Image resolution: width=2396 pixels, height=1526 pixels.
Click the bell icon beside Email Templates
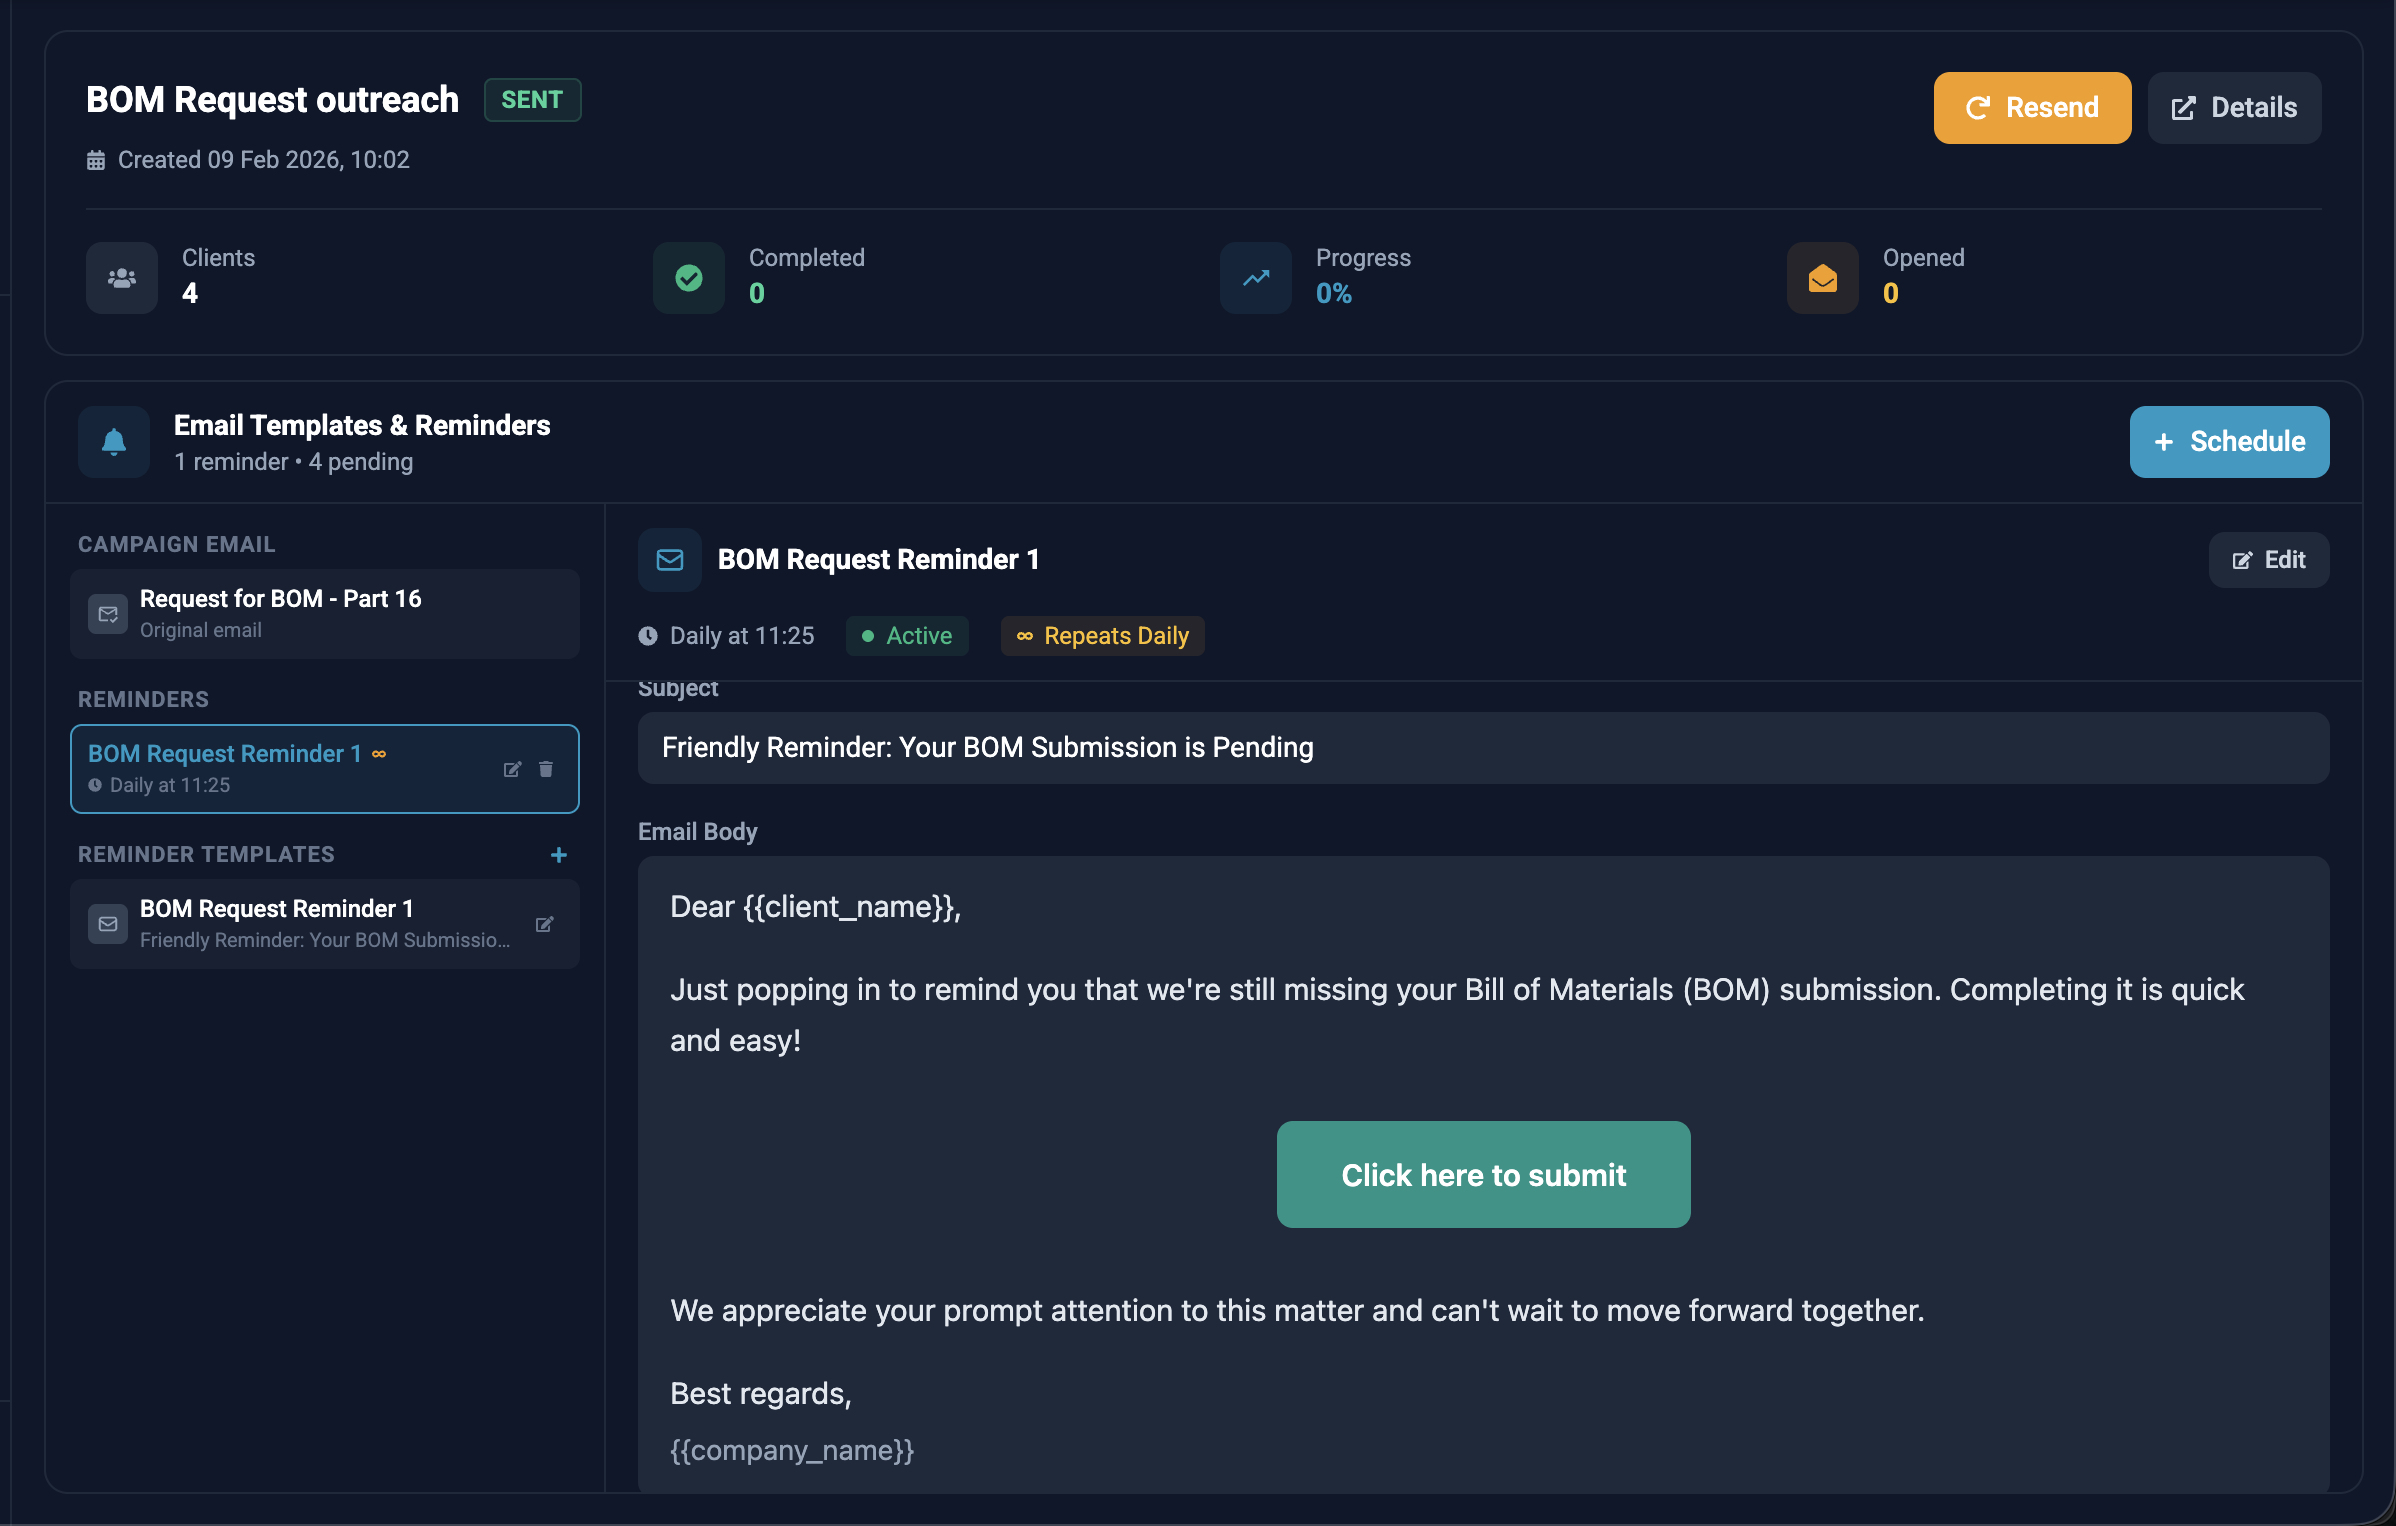pyautogui.click(x=114, y=442)
